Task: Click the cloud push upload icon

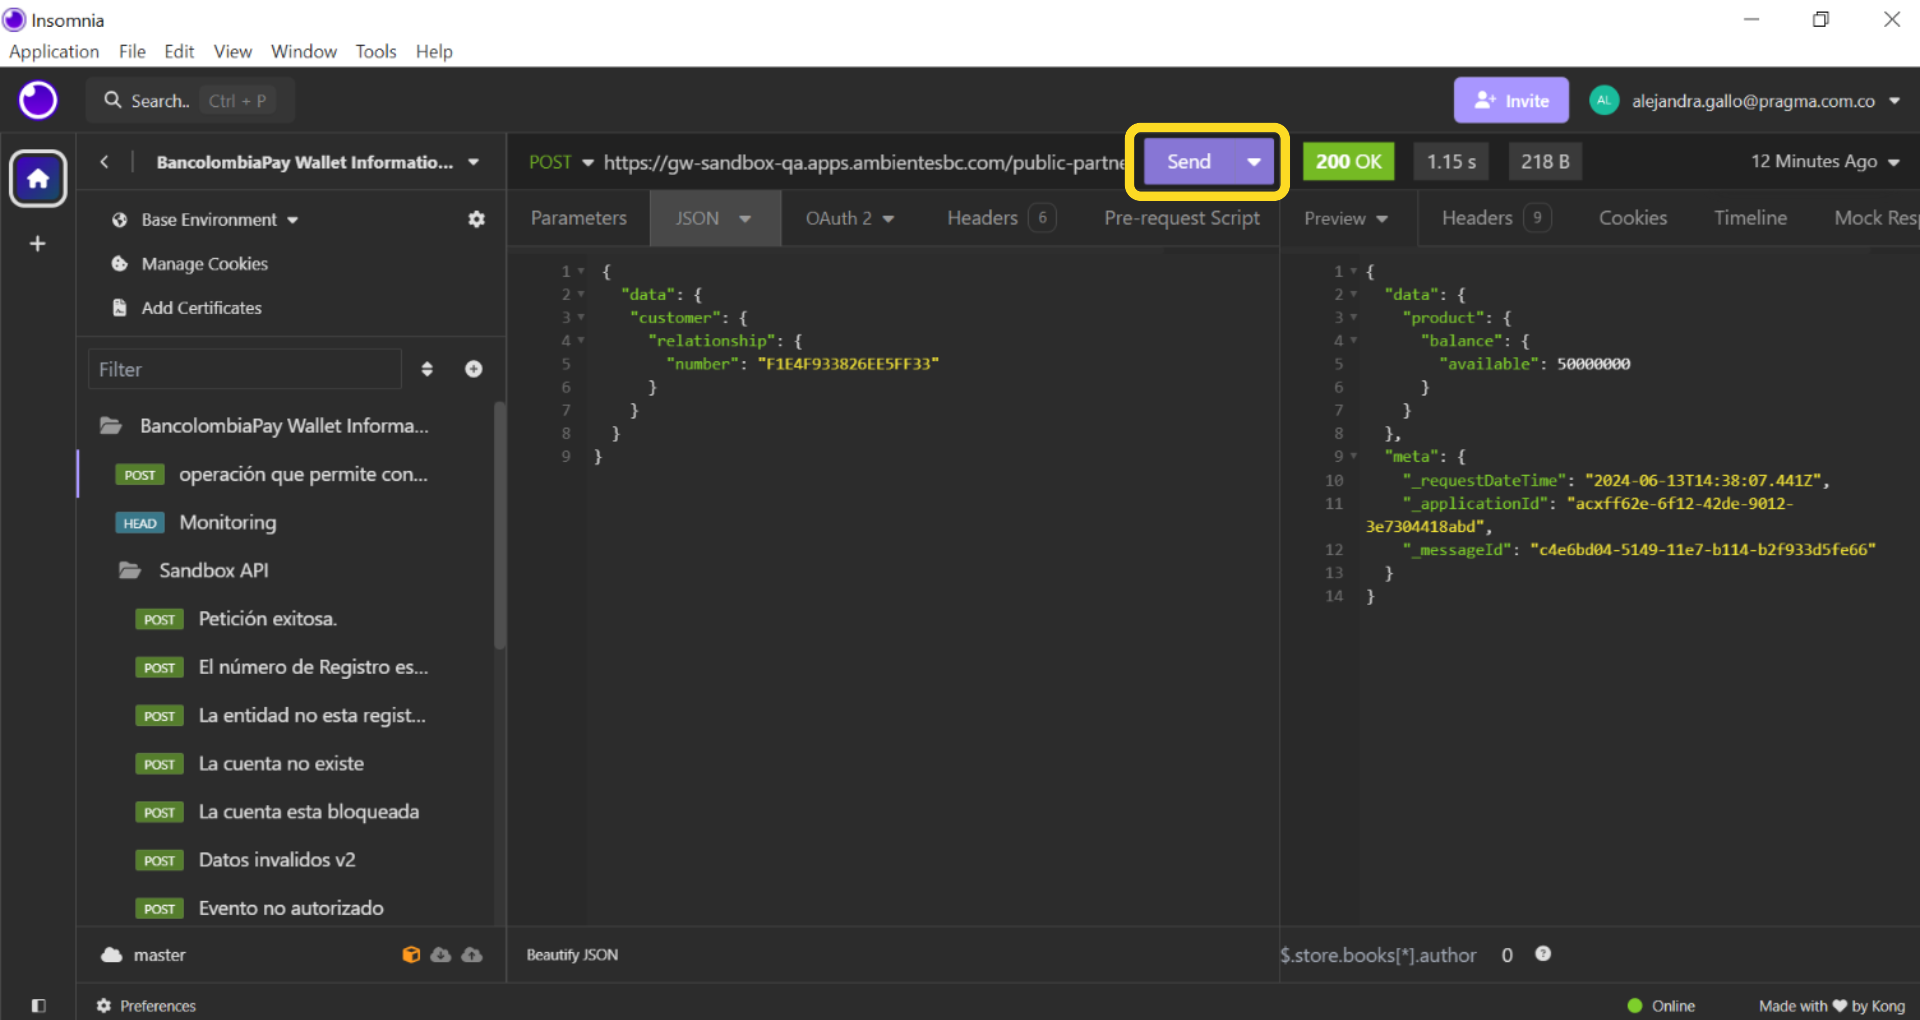Action: 472,955
